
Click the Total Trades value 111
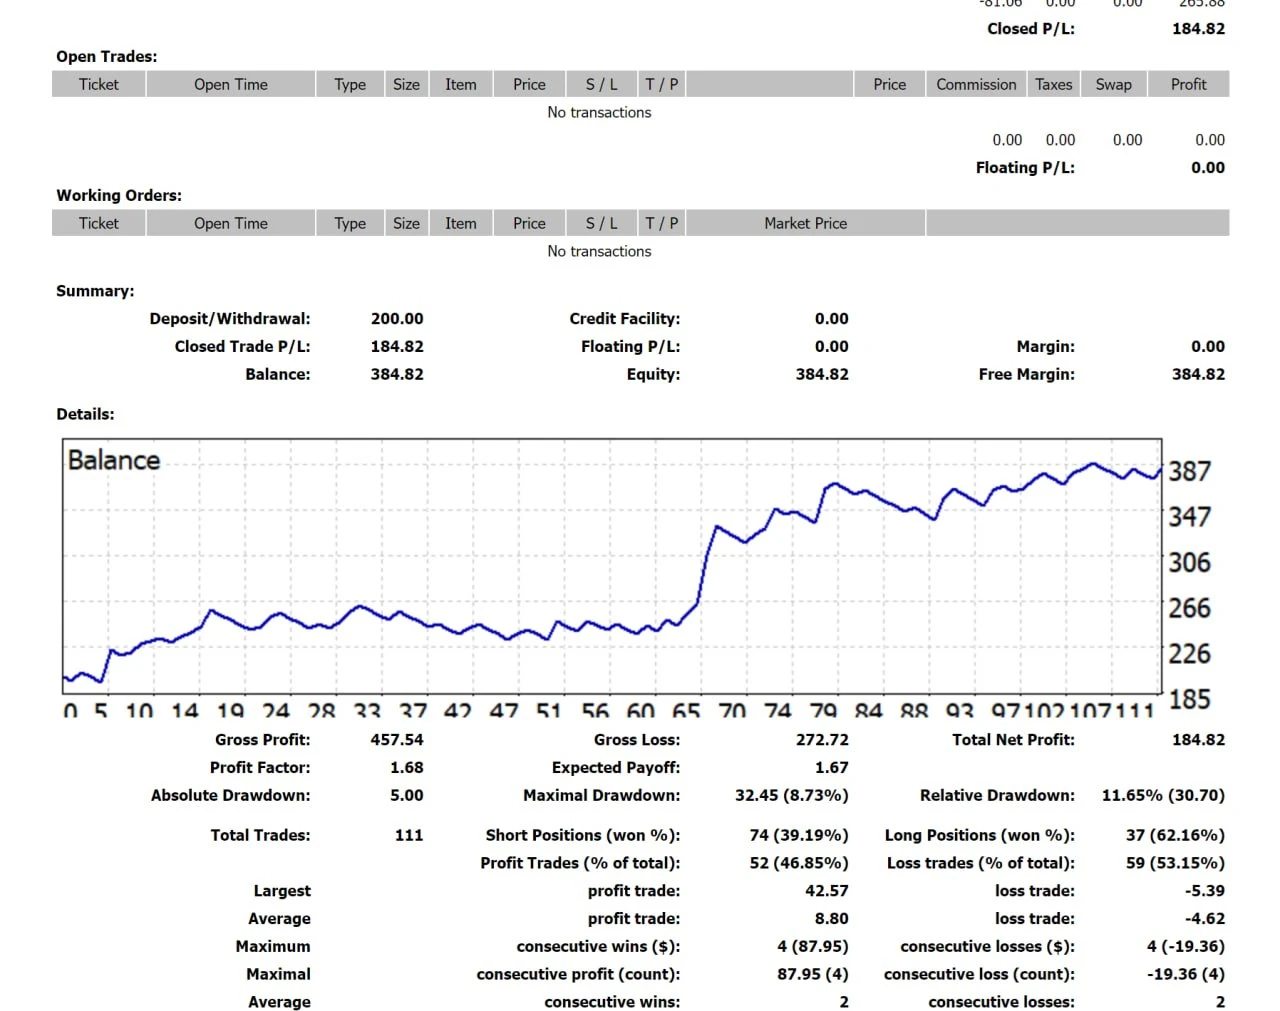(408, 835)
